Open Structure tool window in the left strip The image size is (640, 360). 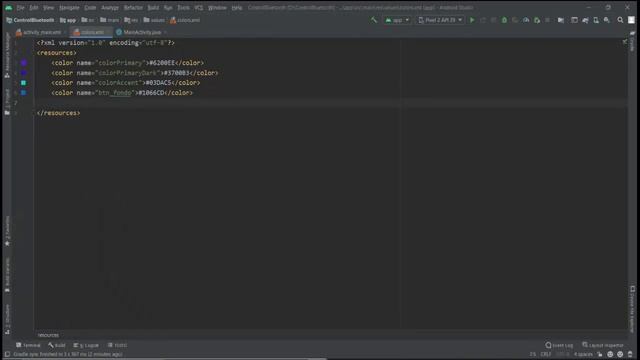pyautogui.click(x=7, y=319)
